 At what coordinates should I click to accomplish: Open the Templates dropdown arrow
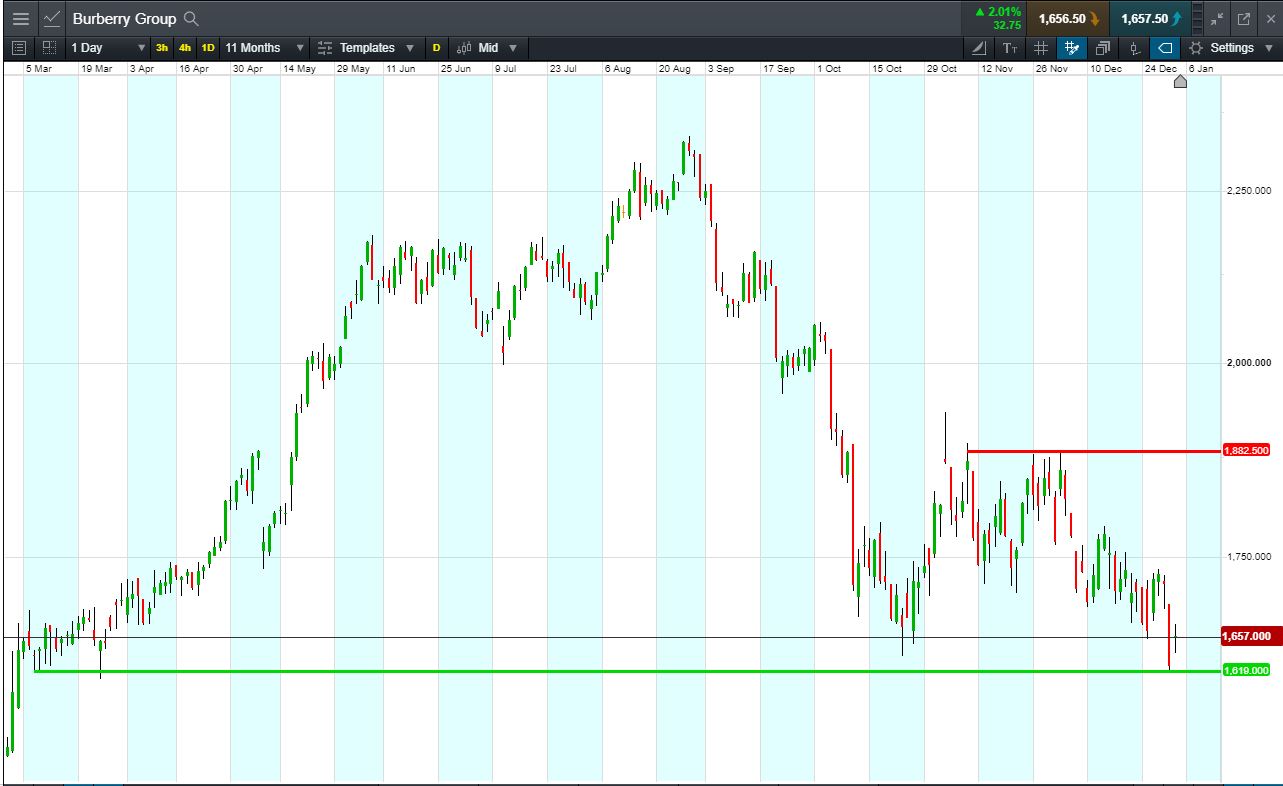(410, 47)
